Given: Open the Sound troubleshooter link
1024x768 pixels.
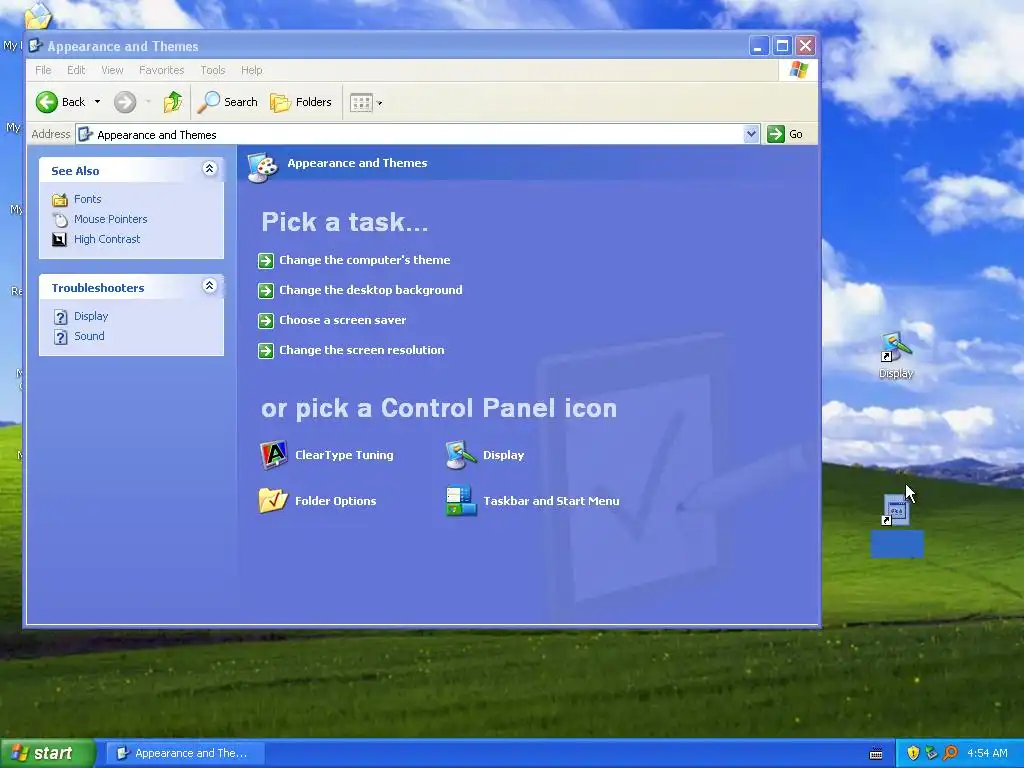Looking at the screenshot, I should coord(89,336).
